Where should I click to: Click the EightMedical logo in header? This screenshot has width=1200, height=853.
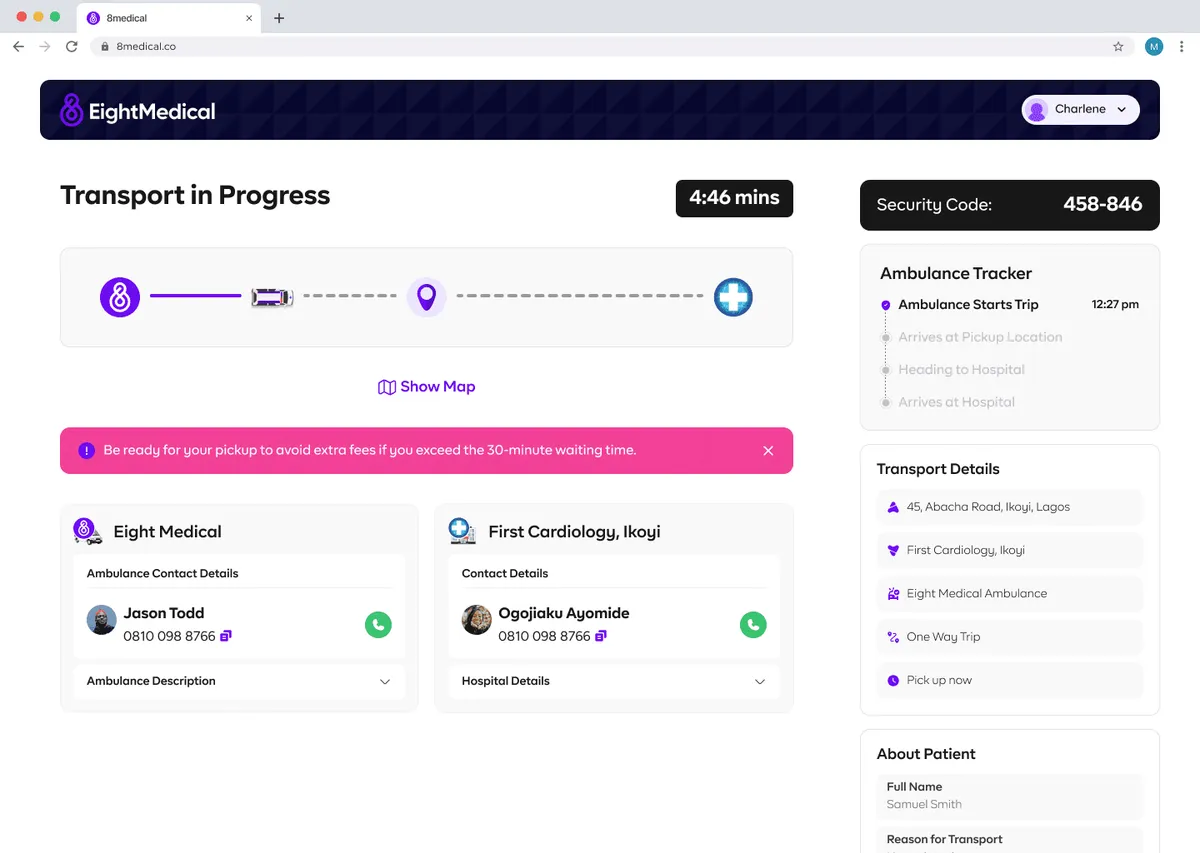(x=137, y=110)
